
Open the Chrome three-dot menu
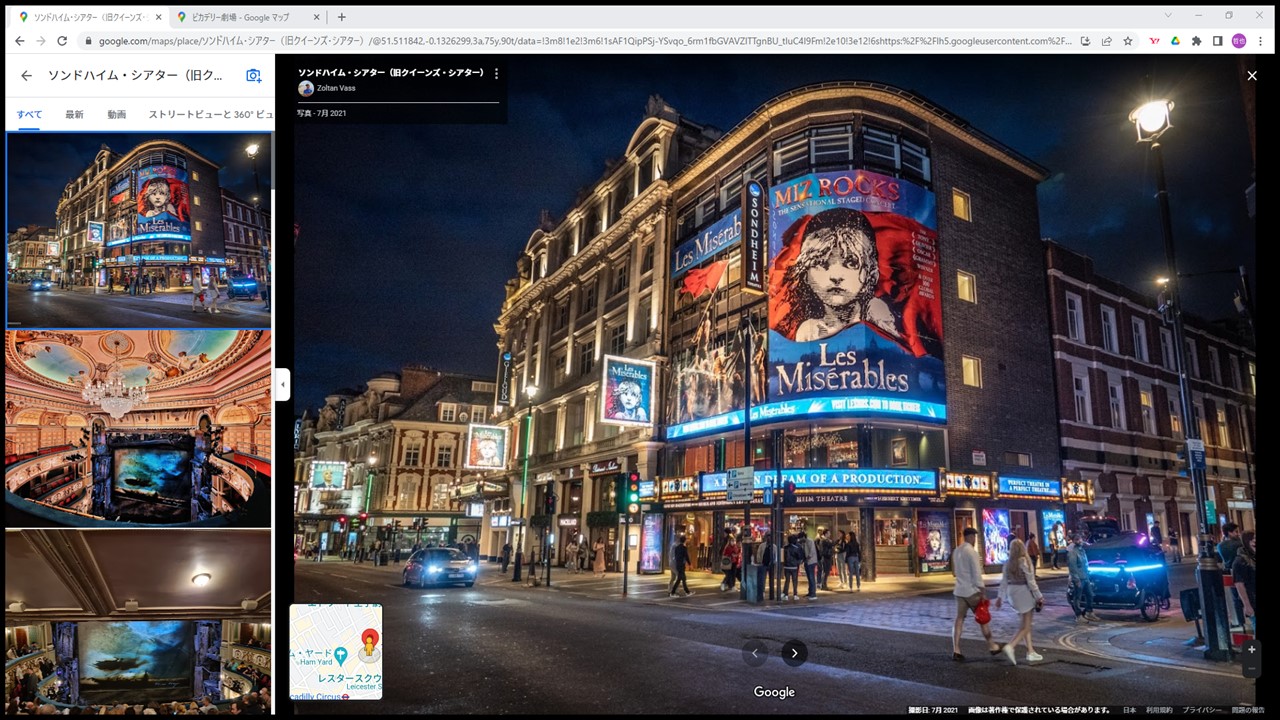tap(1259, 41)
